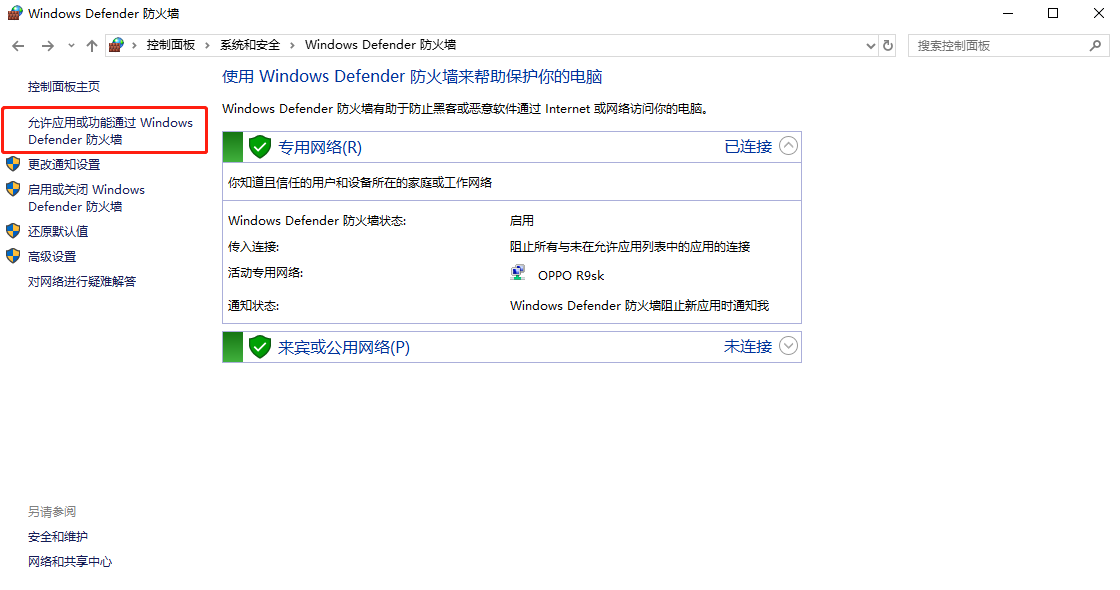The height and width of the screenshot is (590, 1120).
Task: Click the 来宾或公用网络(P) heading
Action: pyautogui.click(x=344, y=347)
